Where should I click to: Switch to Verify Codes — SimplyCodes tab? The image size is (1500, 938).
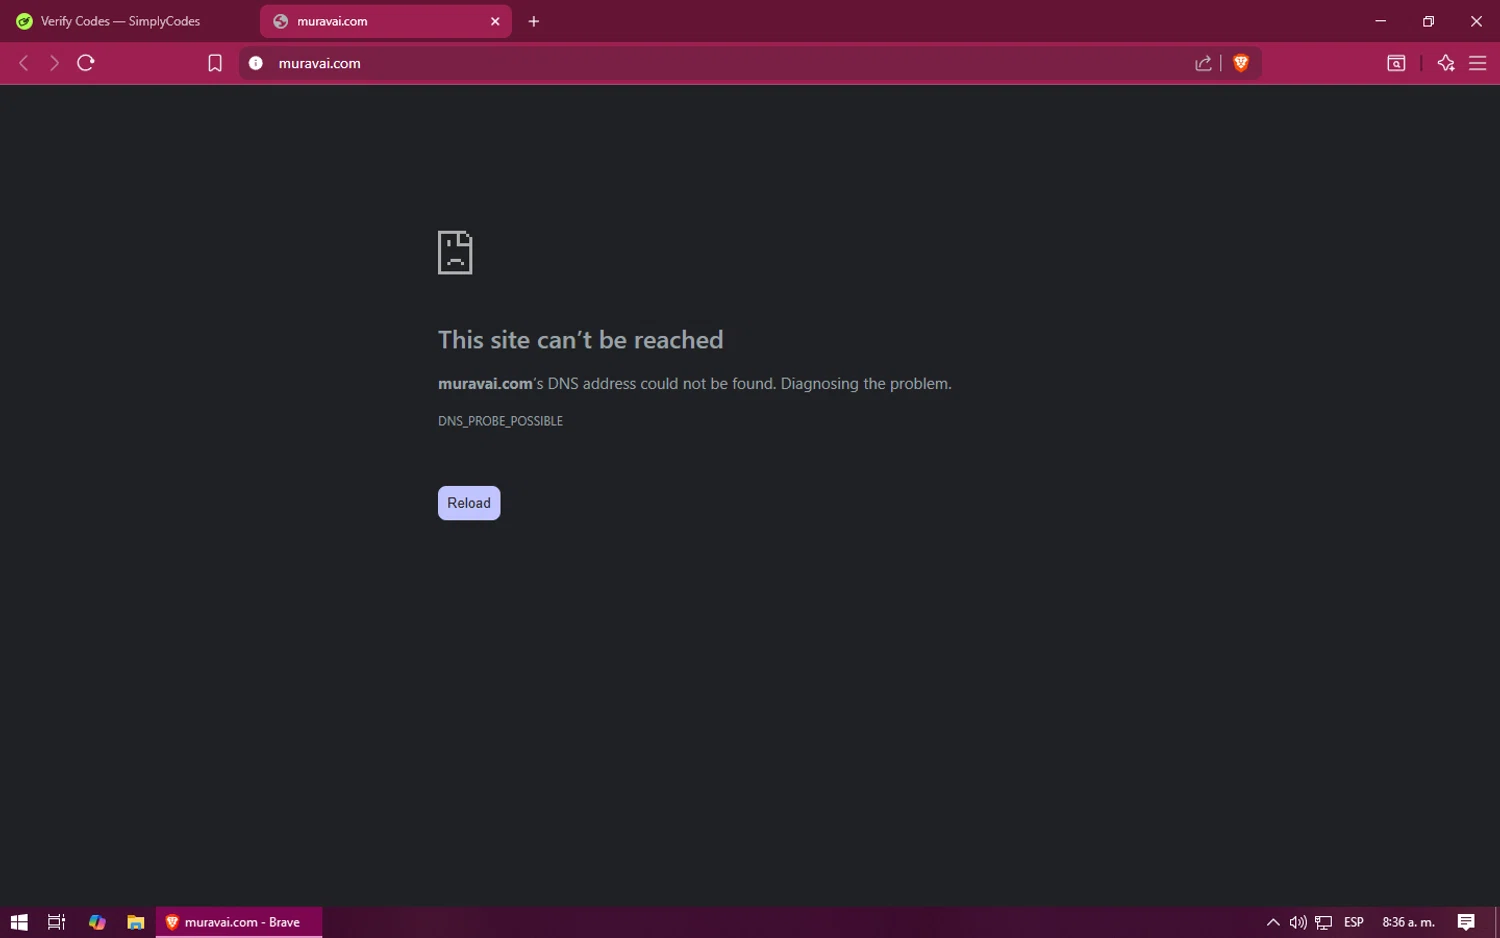(x=130, y=21)
